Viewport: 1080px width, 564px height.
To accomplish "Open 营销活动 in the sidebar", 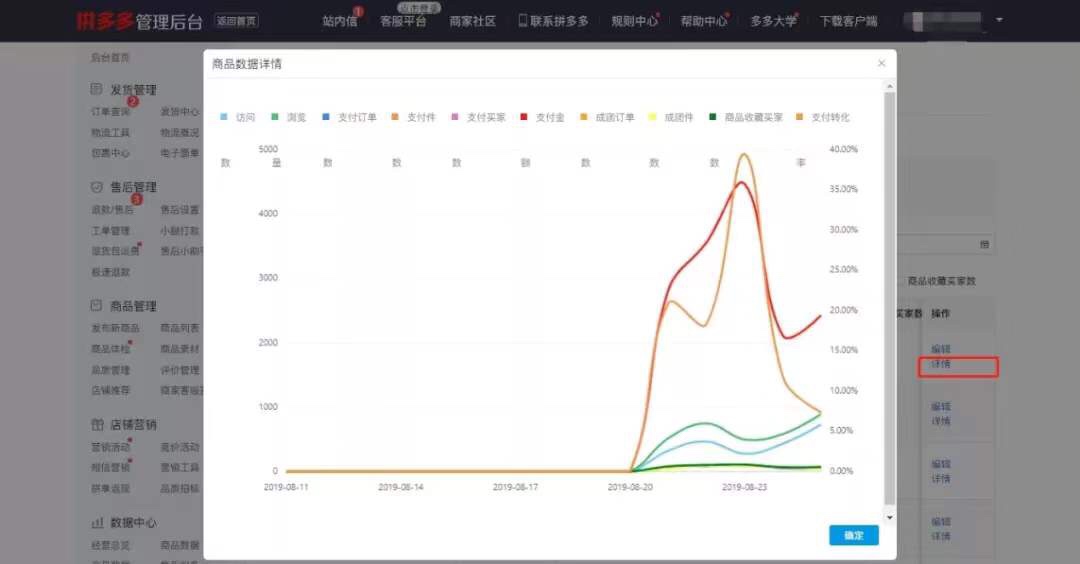I will (x=110, y=447).
